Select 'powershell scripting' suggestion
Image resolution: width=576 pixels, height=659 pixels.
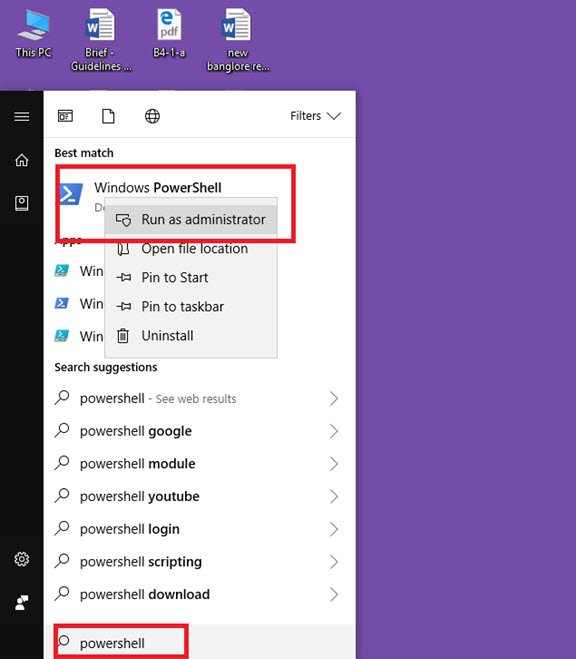click(200, 562)
